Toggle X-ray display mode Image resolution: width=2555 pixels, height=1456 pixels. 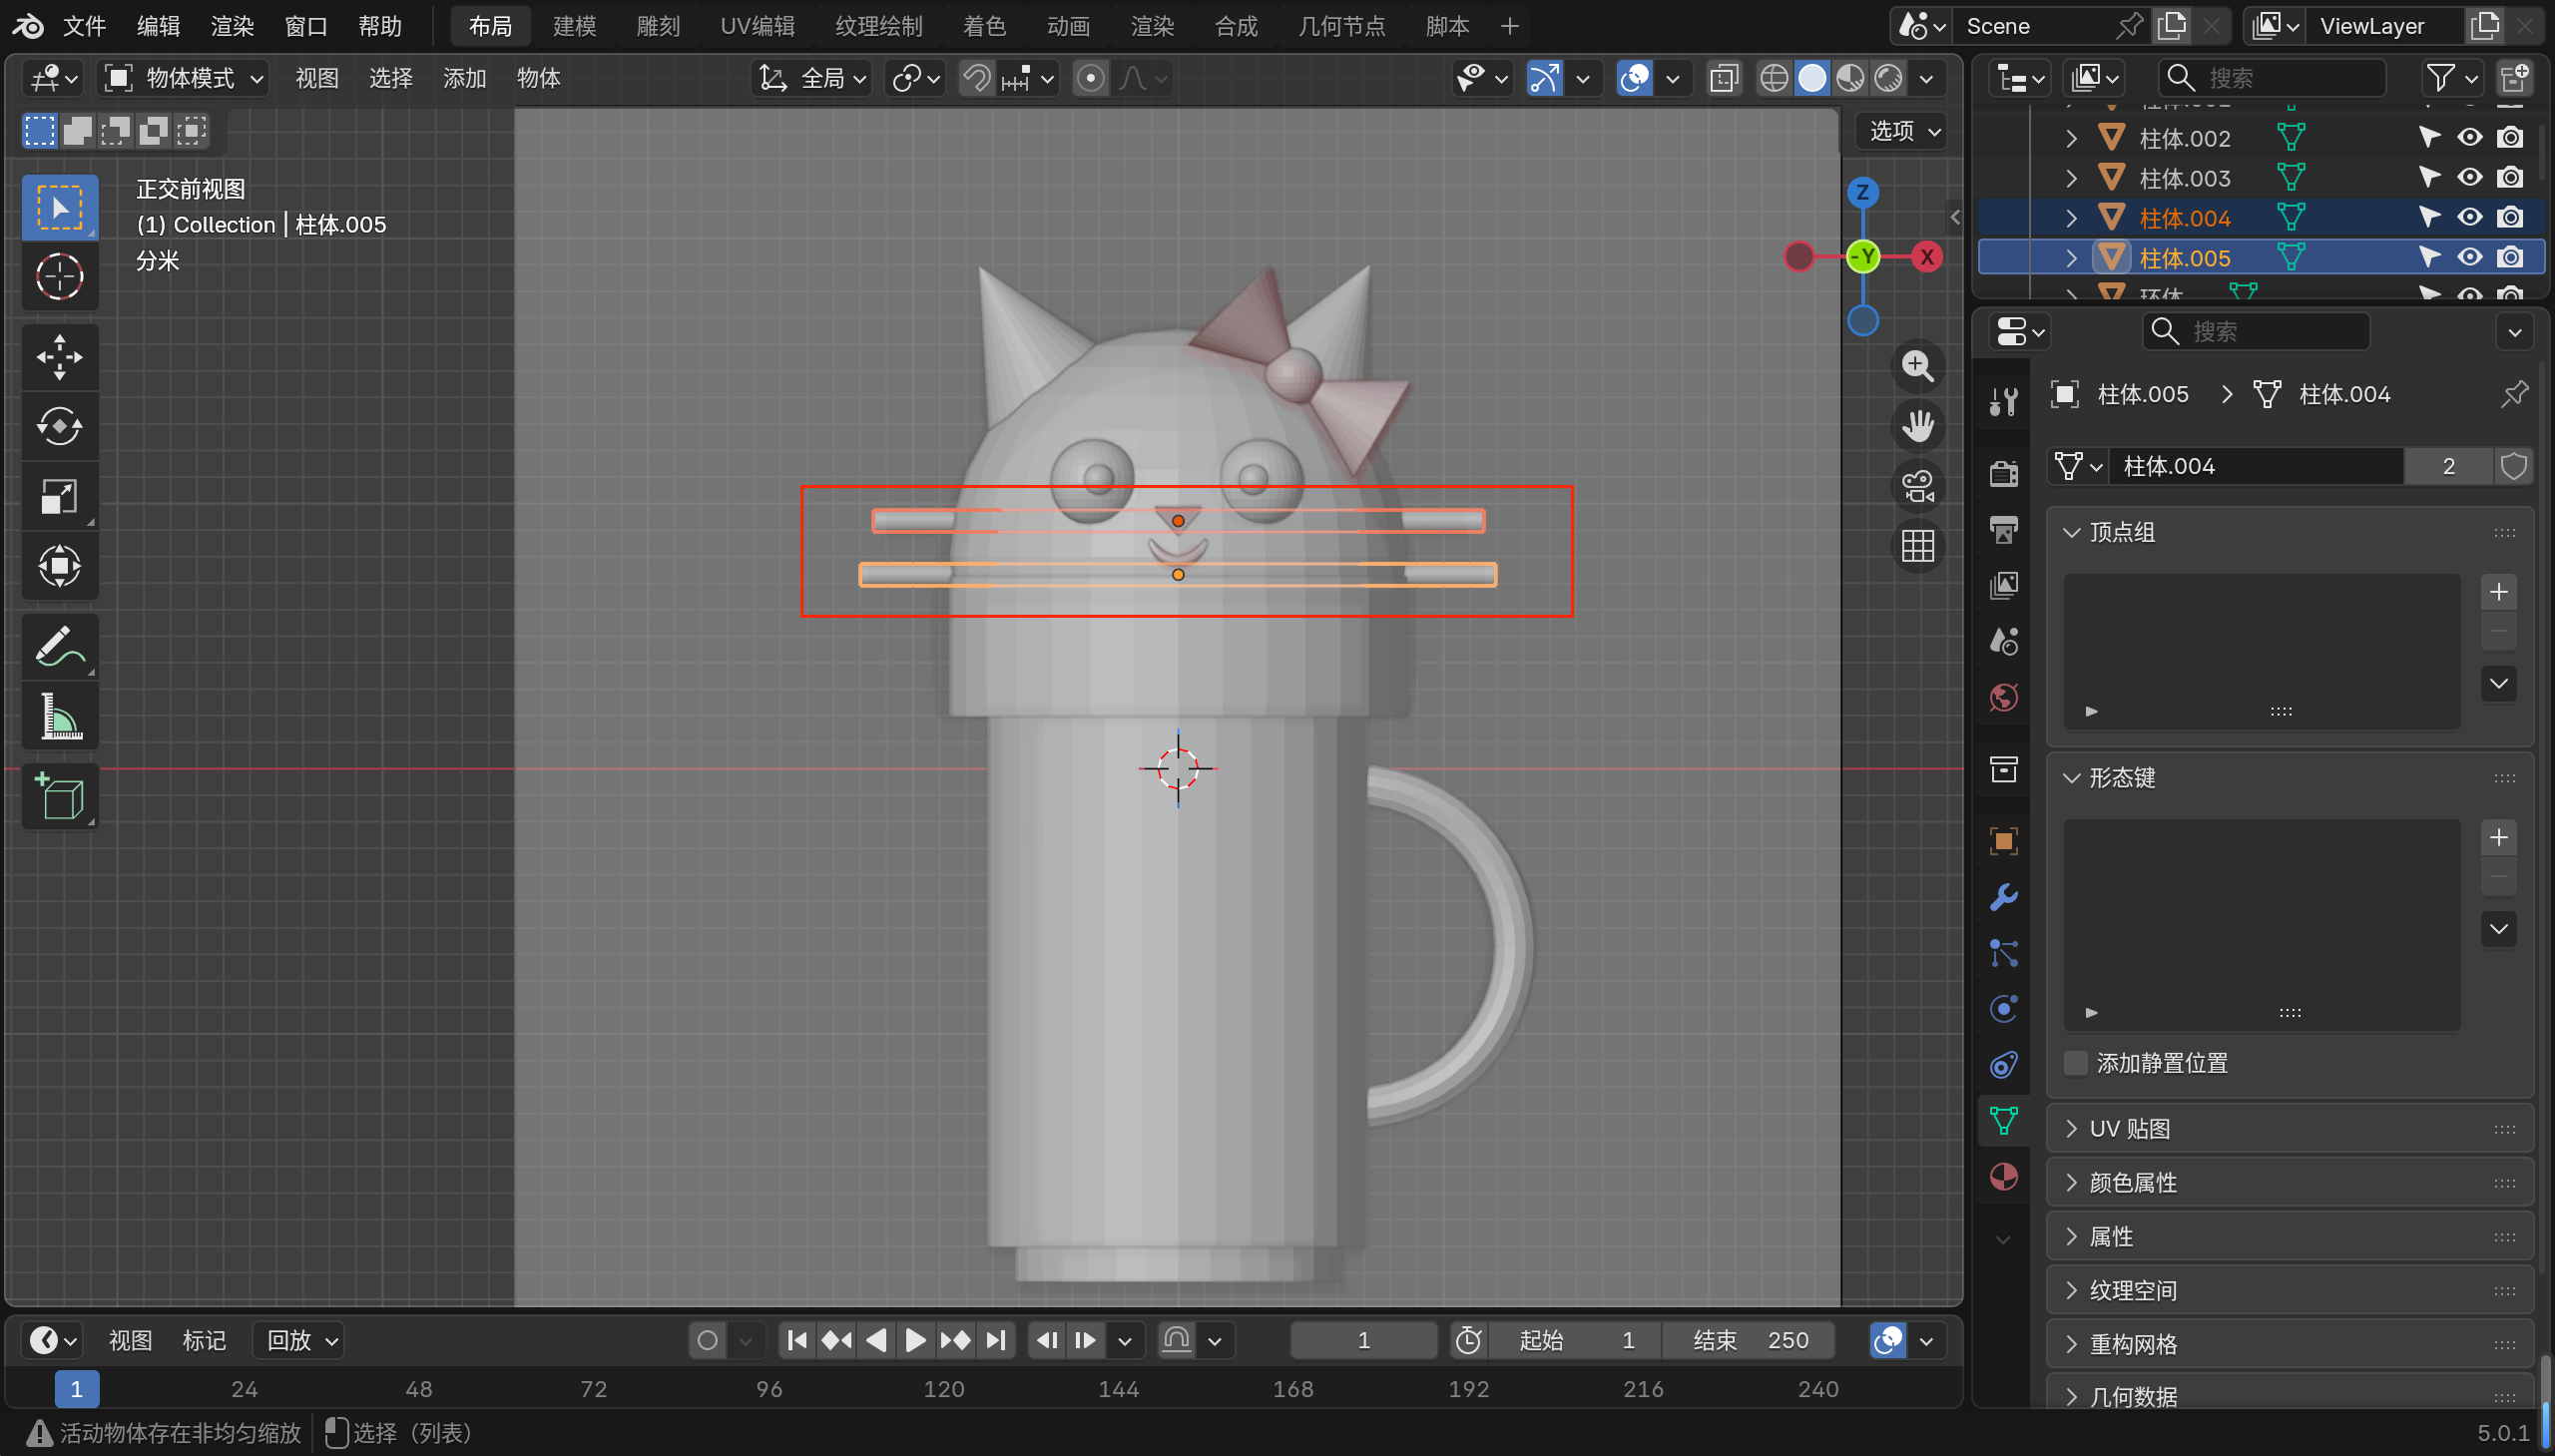(1723, 78)
